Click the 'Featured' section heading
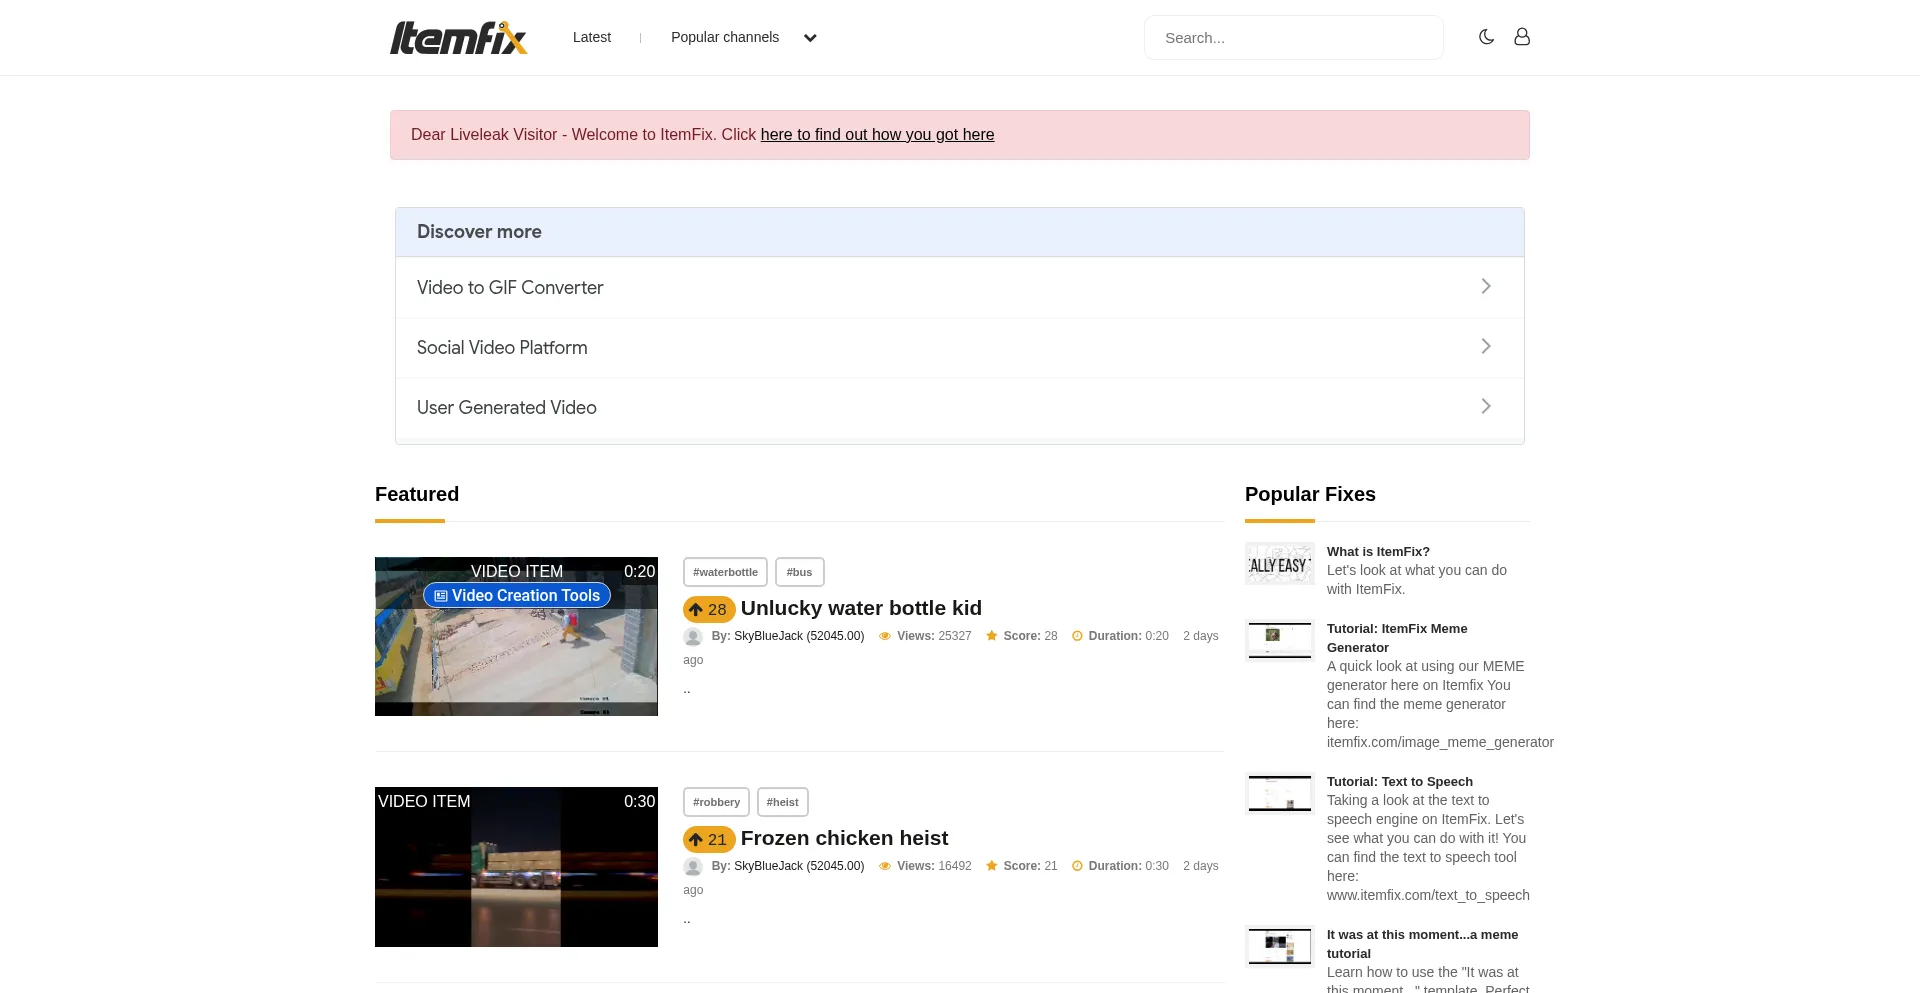1920x993 pixels. pos(417,494)
